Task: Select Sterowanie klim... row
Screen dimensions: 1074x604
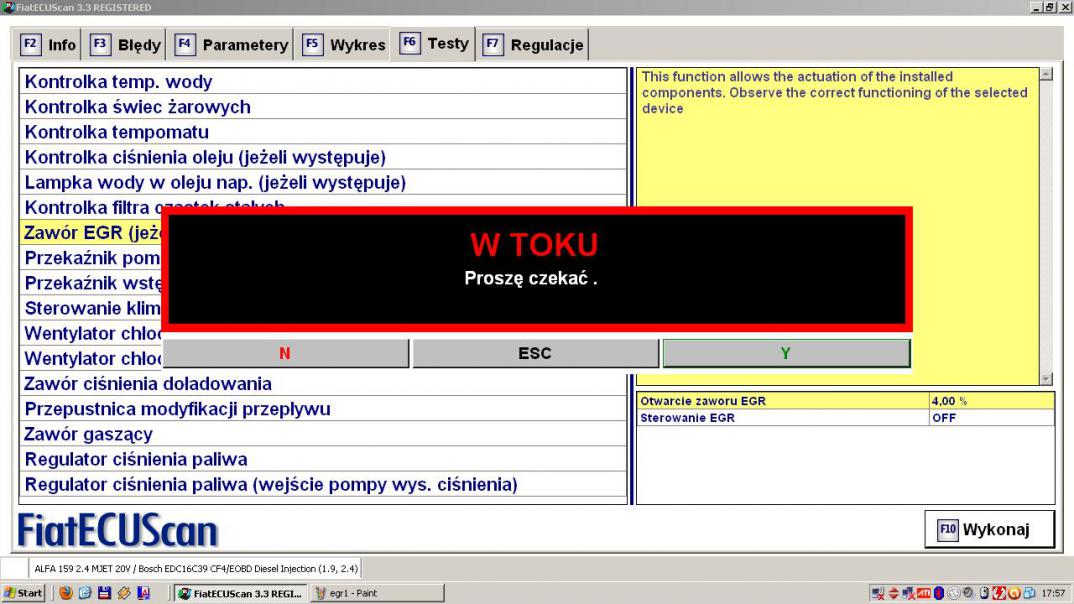Action: [91, 309]
